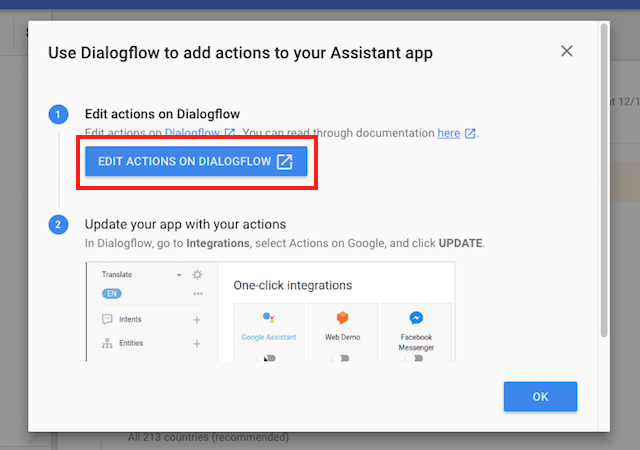Click Facebook Messenger icon in preview

[416, 317]
